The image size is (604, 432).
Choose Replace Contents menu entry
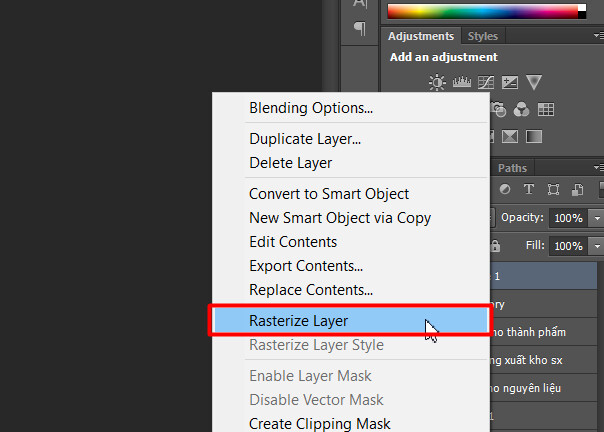click(x=350, y=290)
